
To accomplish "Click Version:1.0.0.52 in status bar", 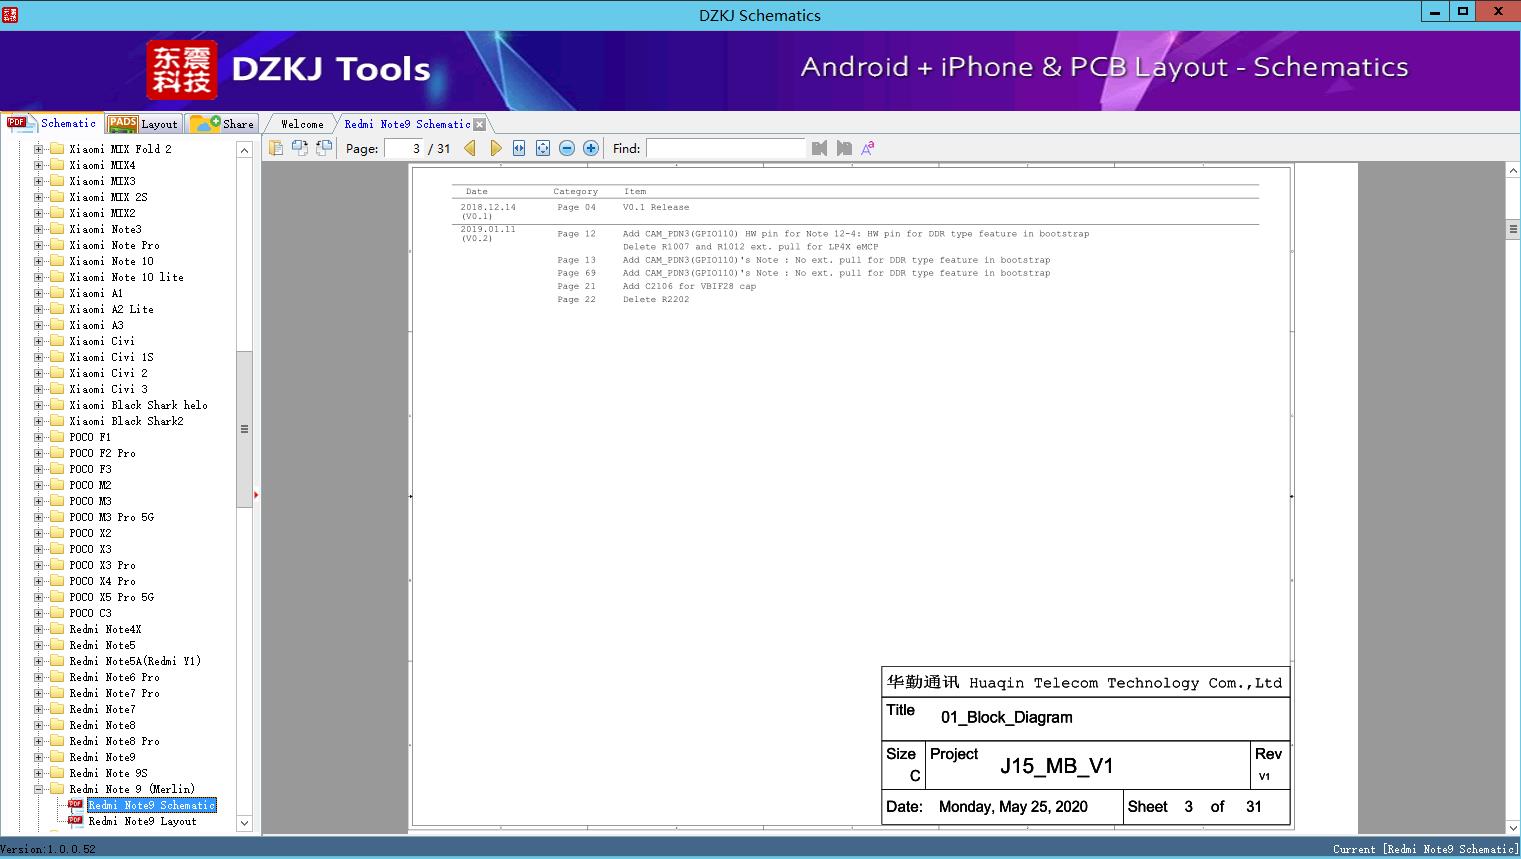I will tap(48, 849).
